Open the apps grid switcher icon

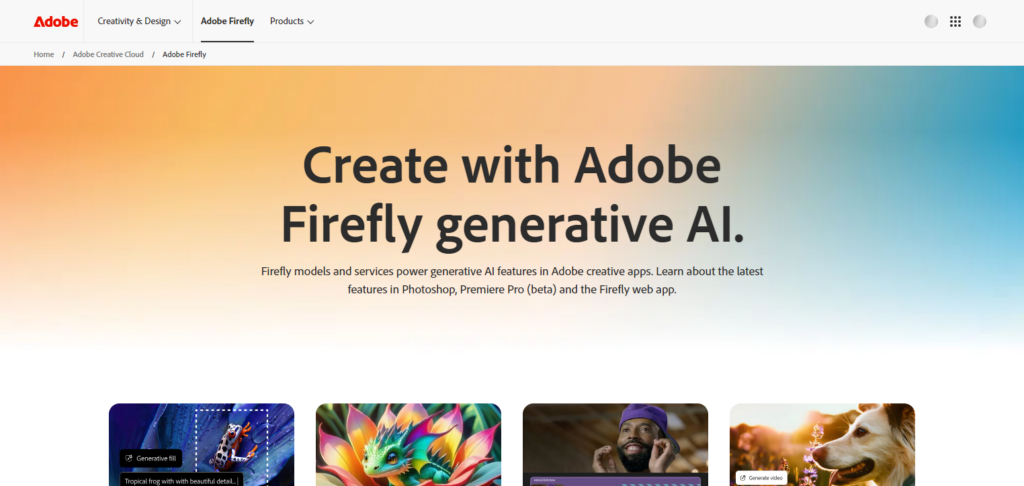coord(955,21)
